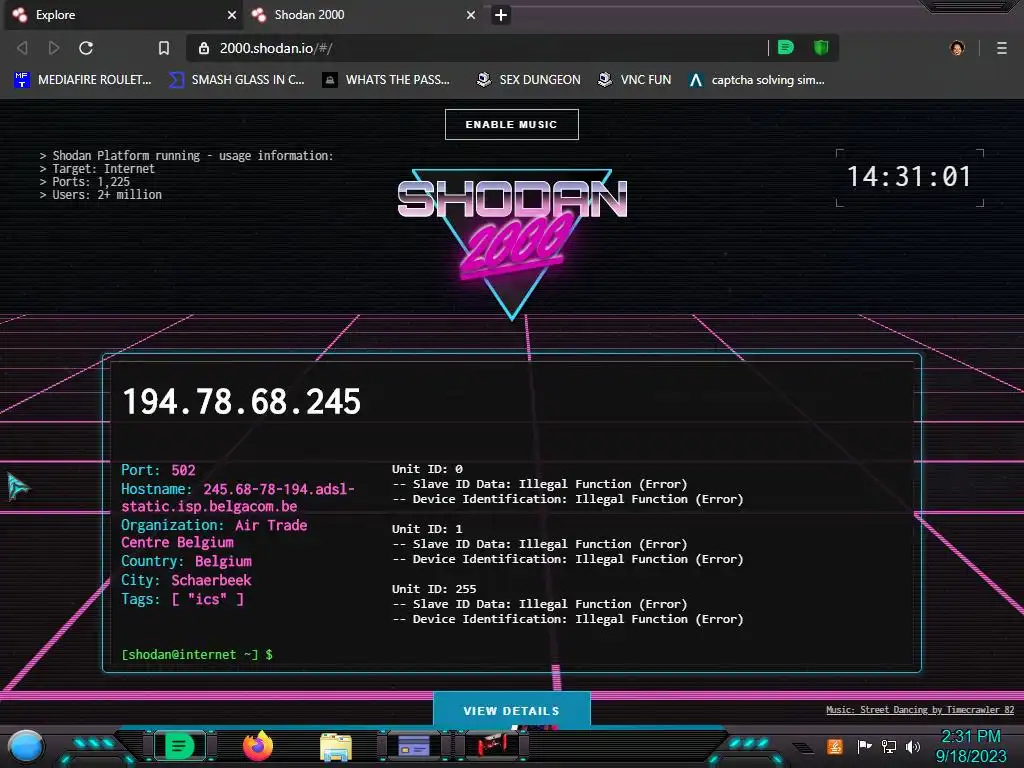Click the Port: 502 text
This screenshot has width=1024, height=768.
[x=158, y=470]
